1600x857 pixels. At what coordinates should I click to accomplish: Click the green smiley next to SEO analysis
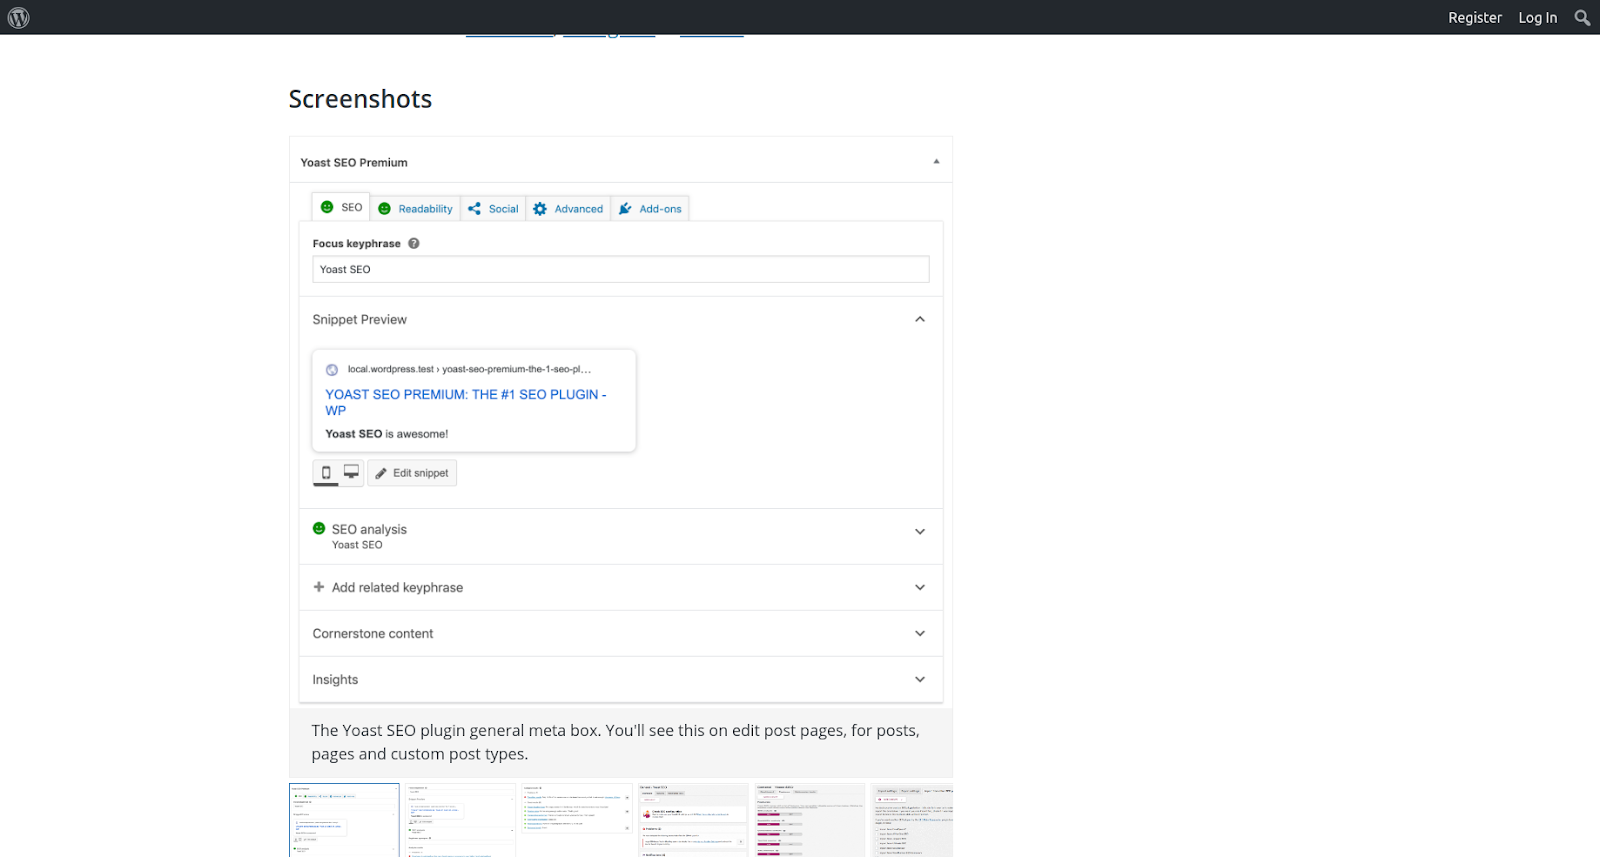coord(319,529)
